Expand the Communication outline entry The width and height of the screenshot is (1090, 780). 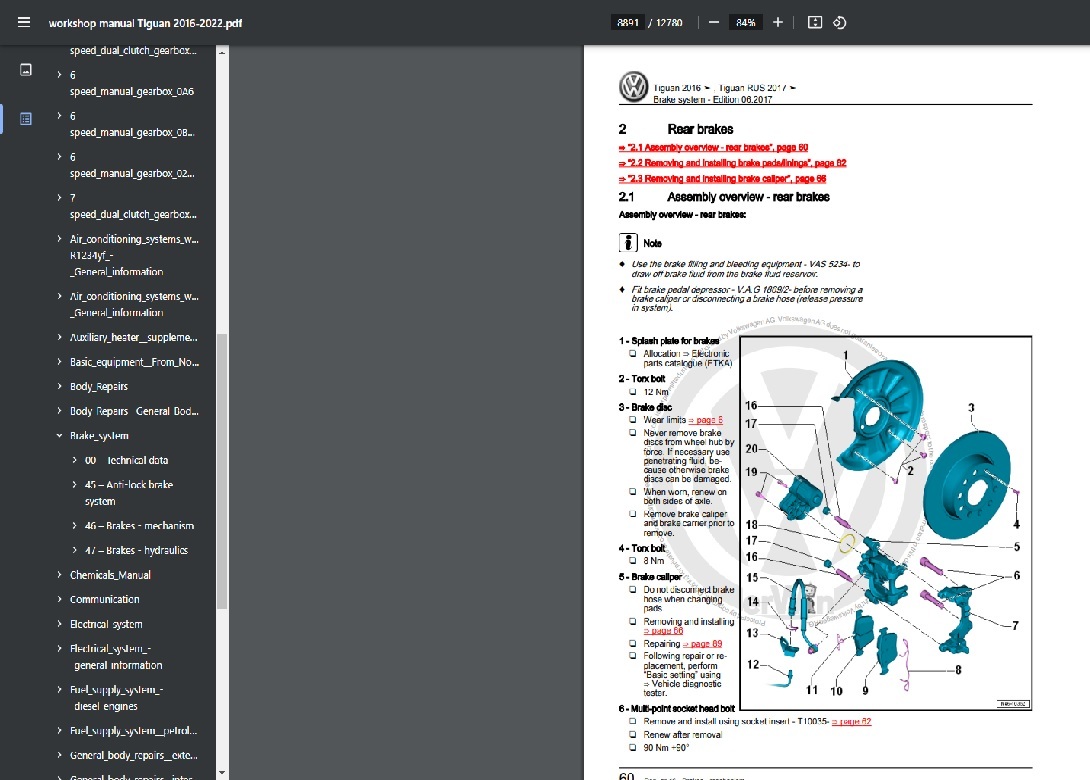click(59, 599)
